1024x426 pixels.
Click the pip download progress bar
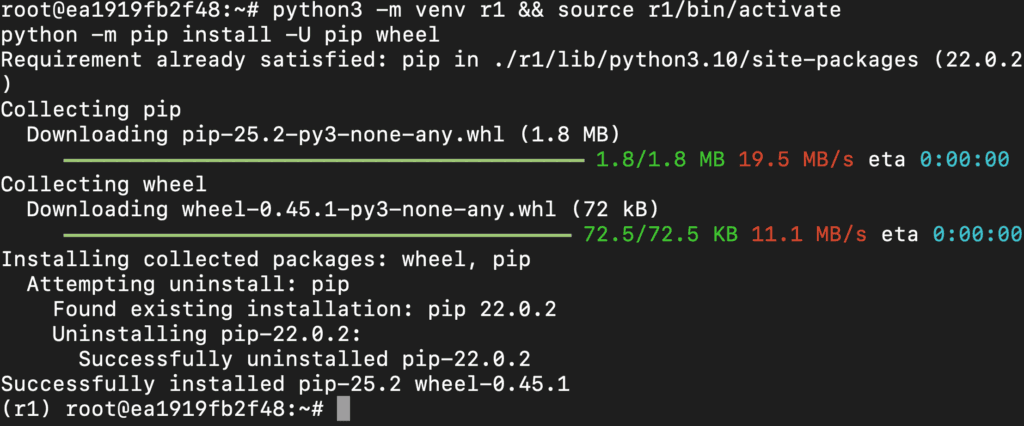(x=324, y=159)
